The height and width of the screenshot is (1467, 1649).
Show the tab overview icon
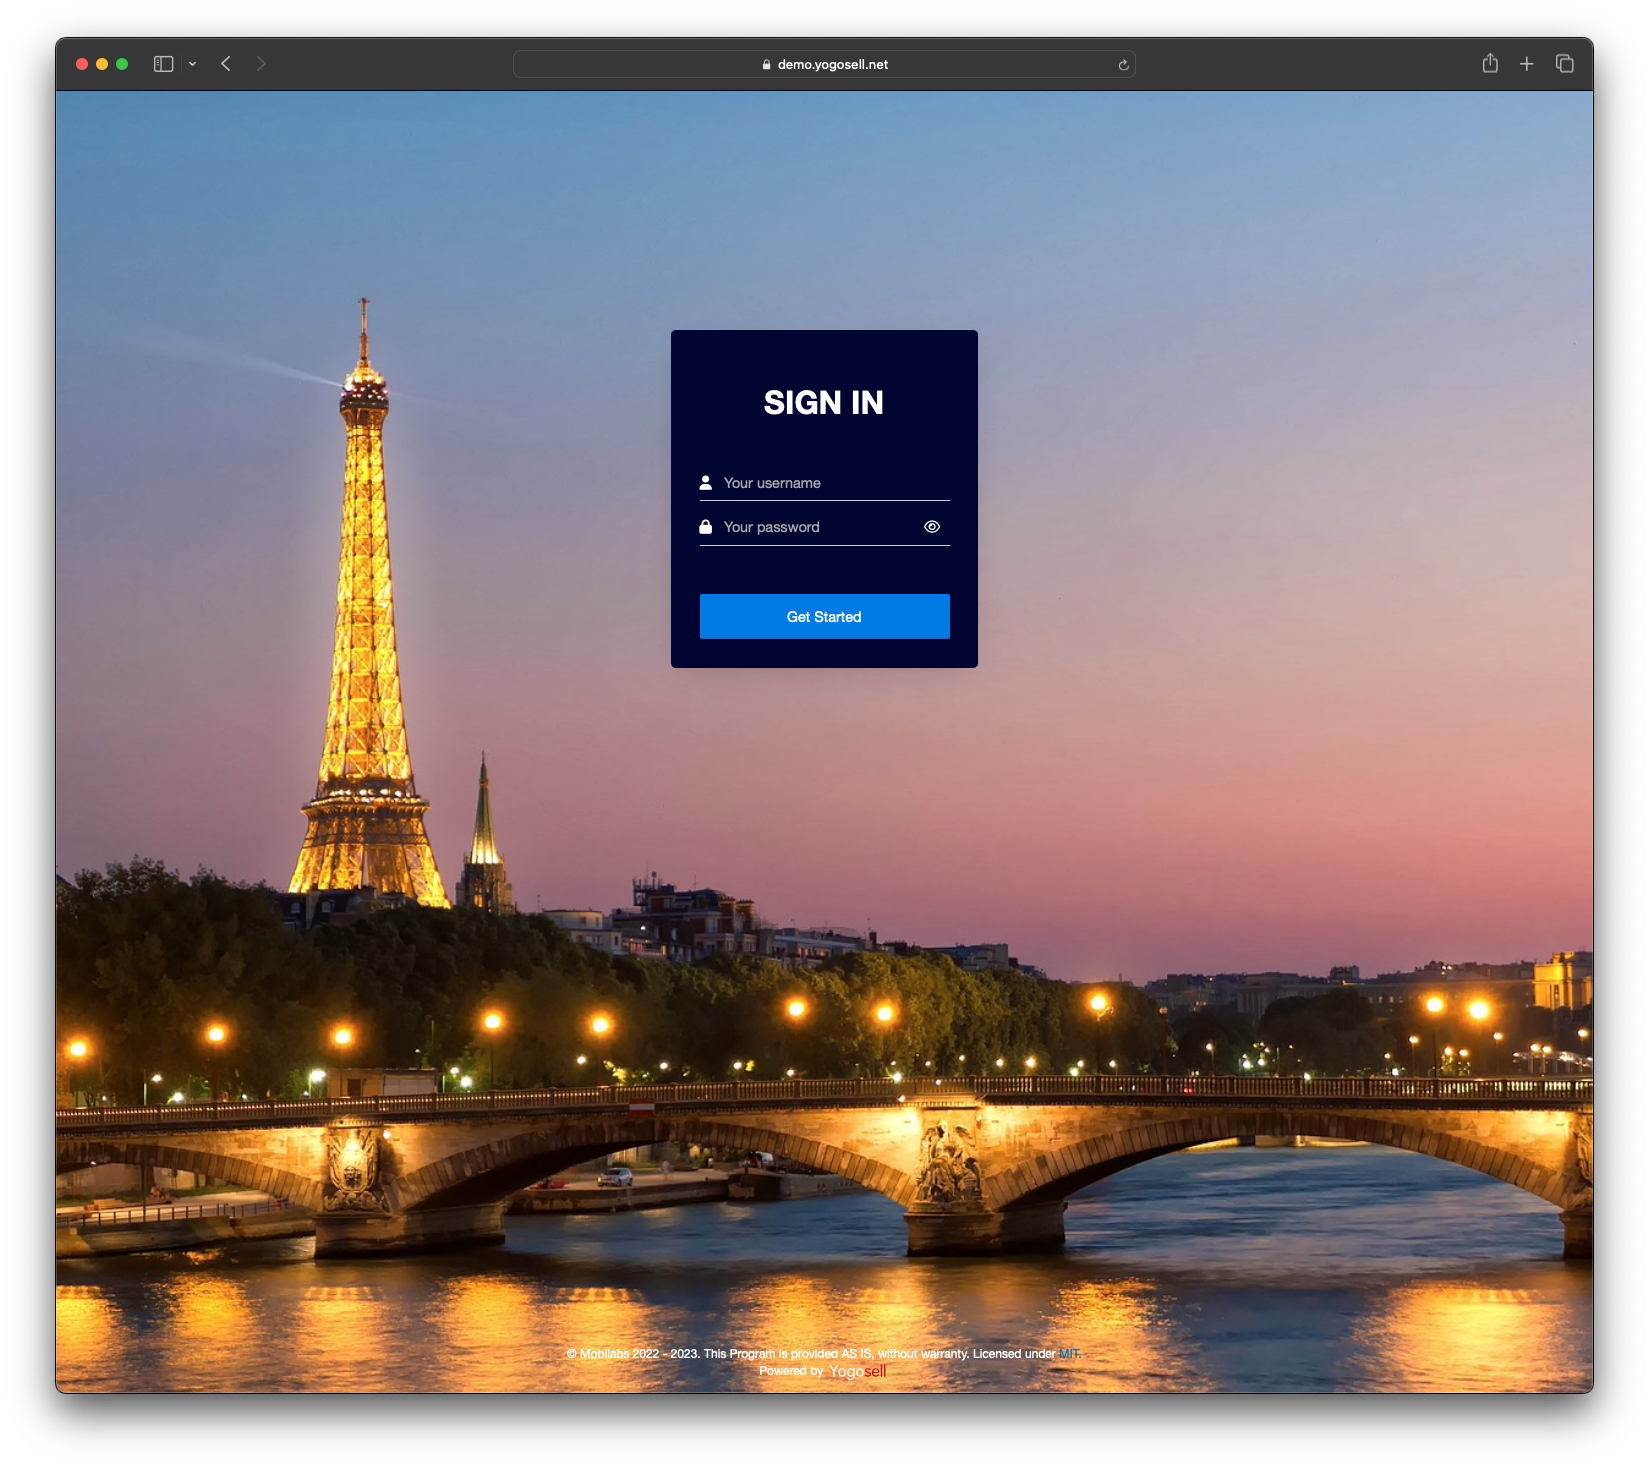tap(1565, 64)
